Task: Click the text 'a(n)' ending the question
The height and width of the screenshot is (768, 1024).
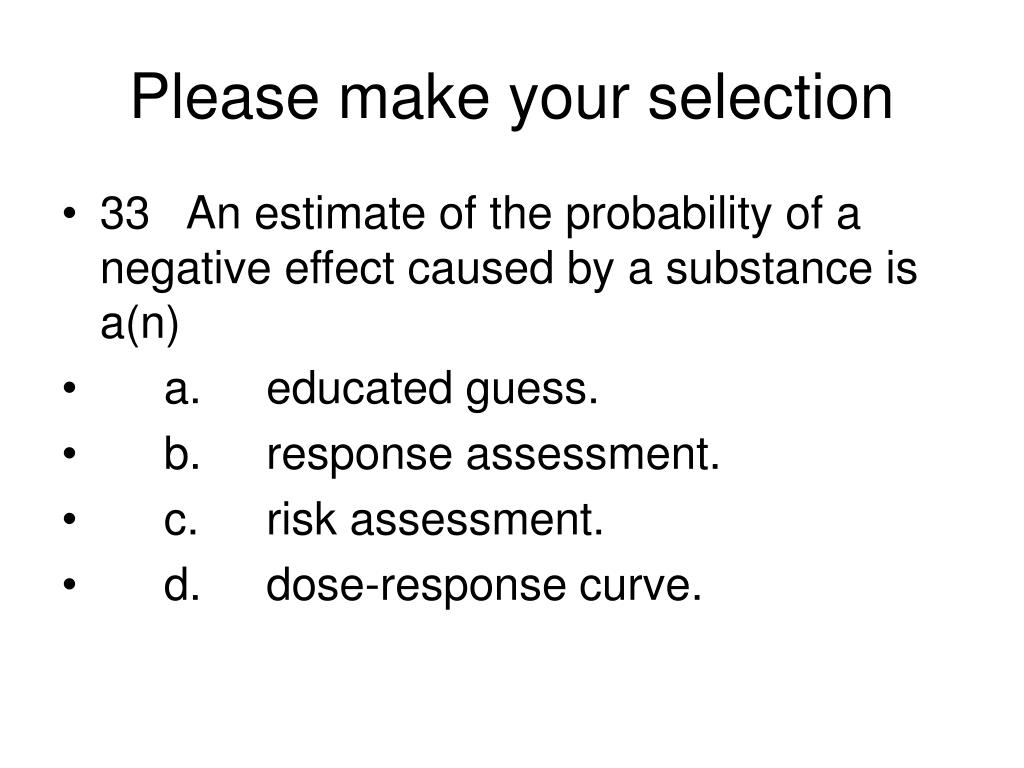Action: 139,325
